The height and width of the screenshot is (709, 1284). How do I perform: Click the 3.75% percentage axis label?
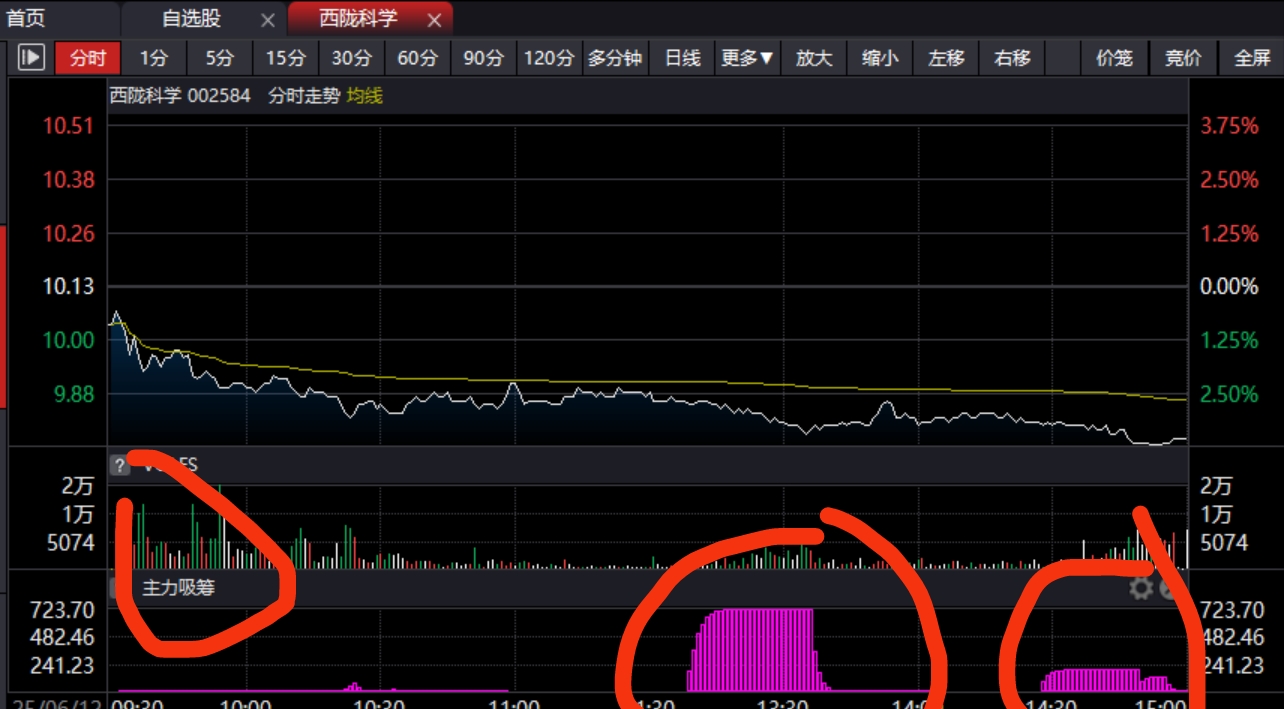coord(1230,125)
